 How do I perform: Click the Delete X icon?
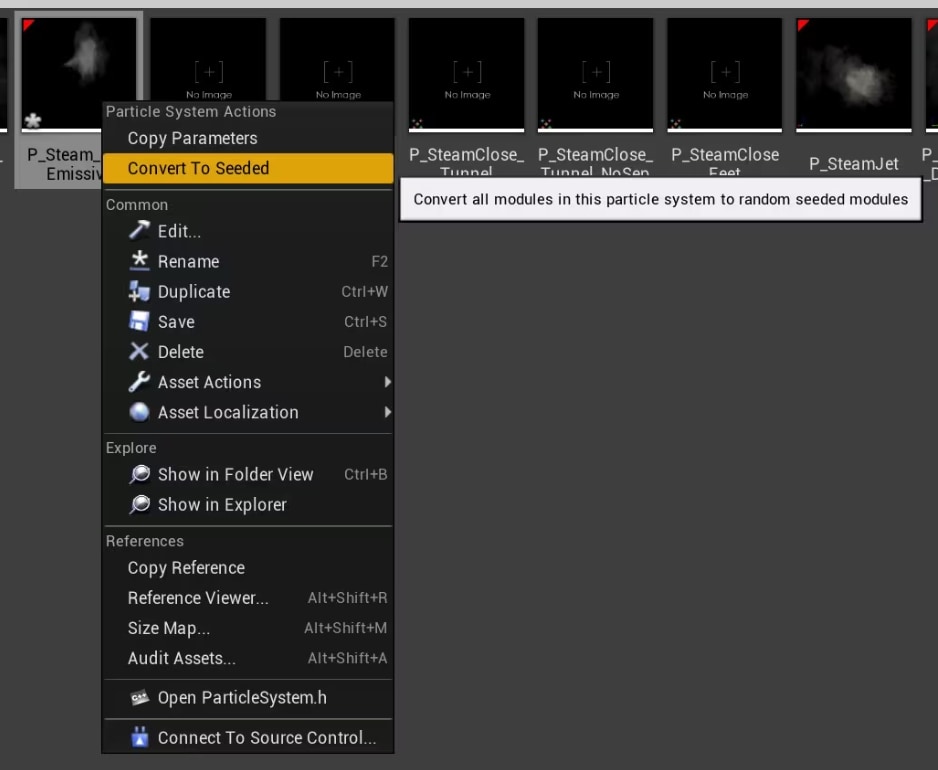pyautogui.click(x=139, y=352)
